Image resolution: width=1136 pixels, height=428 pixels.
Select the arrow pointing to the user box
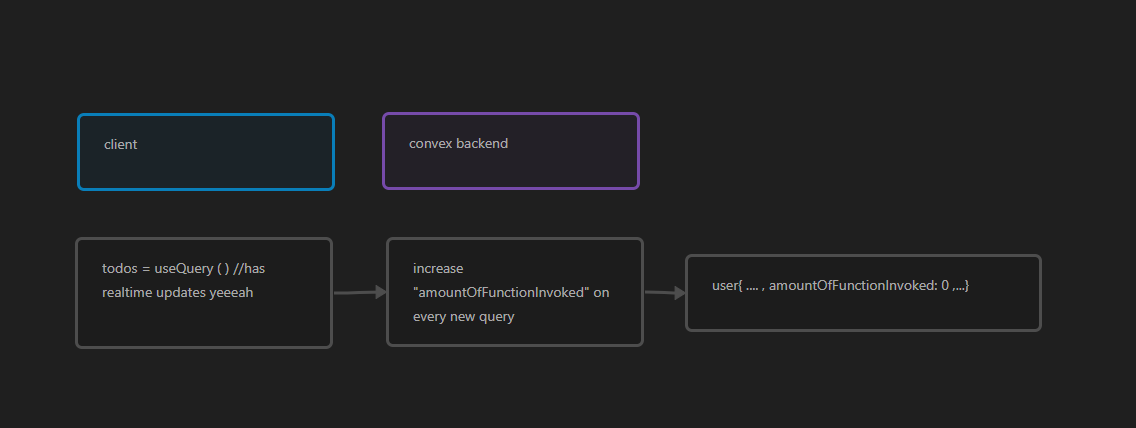pos(665,293)
